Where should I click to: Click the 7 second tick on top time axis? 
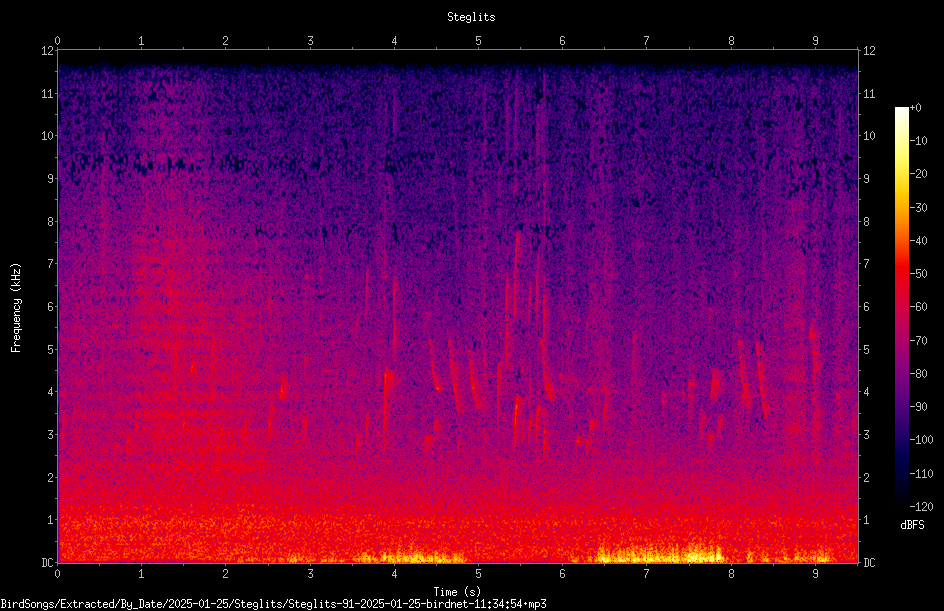click(647, 41)
